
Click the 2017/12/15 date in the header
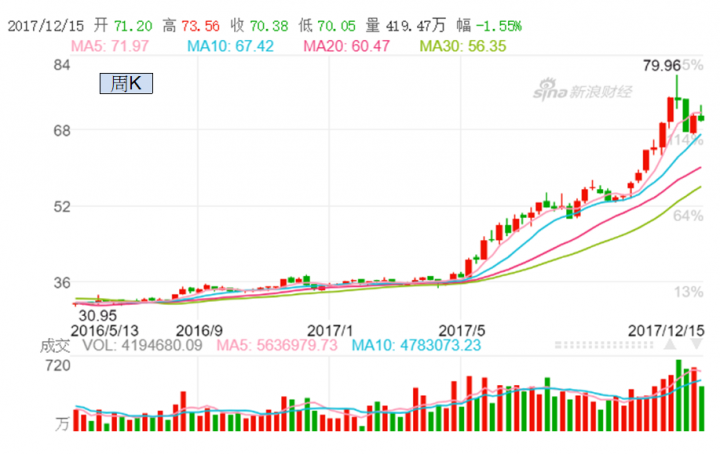pyautogui.click(x=46, y=26)
